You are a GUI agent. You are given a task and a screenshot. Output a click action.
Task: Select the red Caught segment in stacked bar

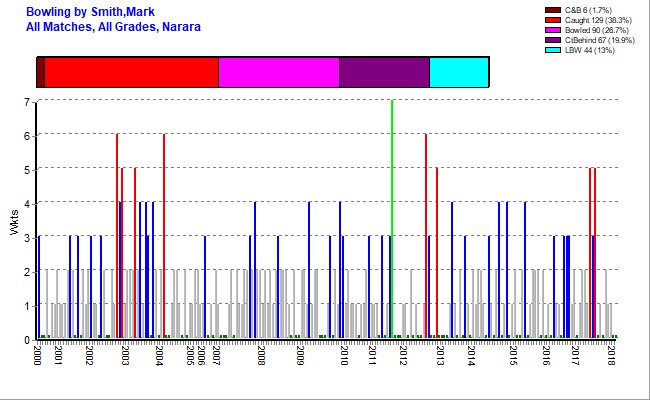(x=131, y=73)
